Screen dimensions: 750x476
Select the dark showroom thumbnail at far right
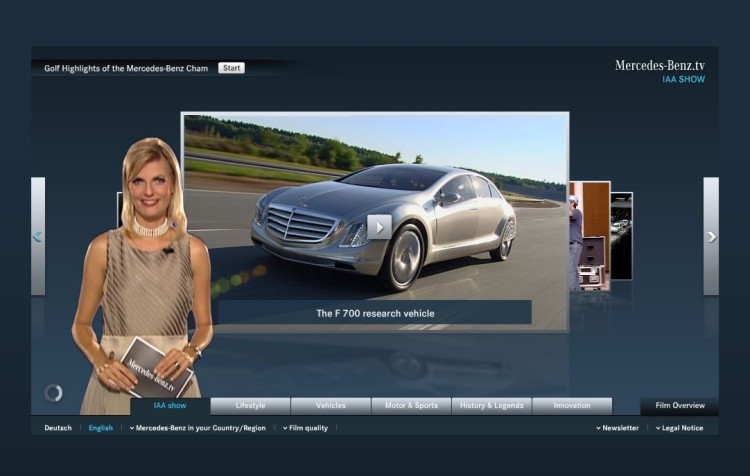pyautogui.click(x=622, y=236)
